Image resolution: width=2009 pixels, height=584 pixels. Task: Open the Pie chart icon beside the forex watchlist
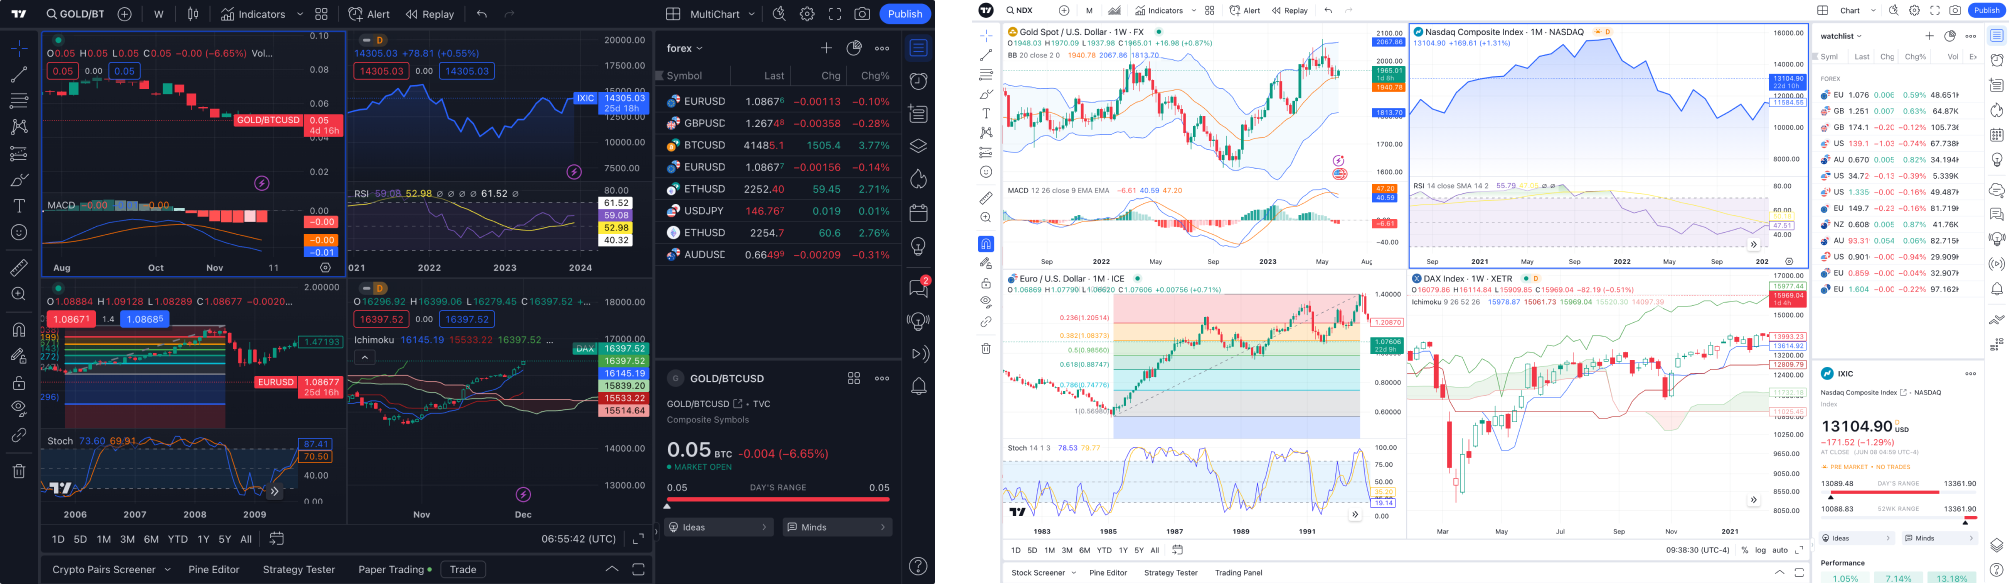pyautogui.click(x=854, y=48)
